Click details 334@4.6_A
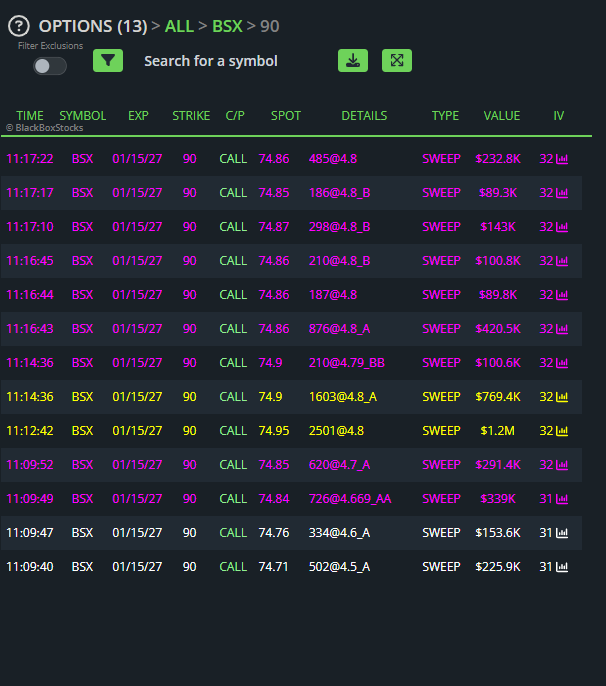Viewport: 606px width, 686px height. (340, 533)
